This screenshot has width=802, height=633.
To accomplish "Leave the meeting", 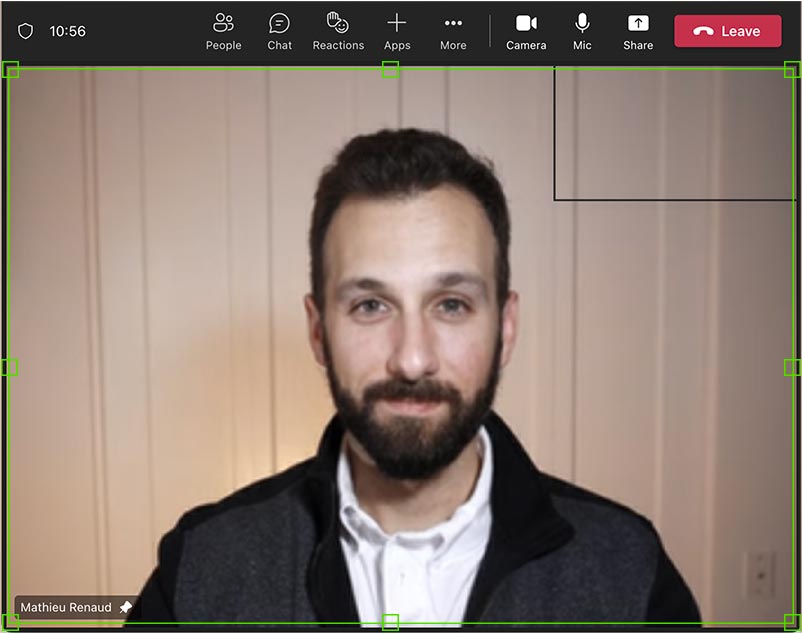I will pyautogui.click(x=727, y=31).
